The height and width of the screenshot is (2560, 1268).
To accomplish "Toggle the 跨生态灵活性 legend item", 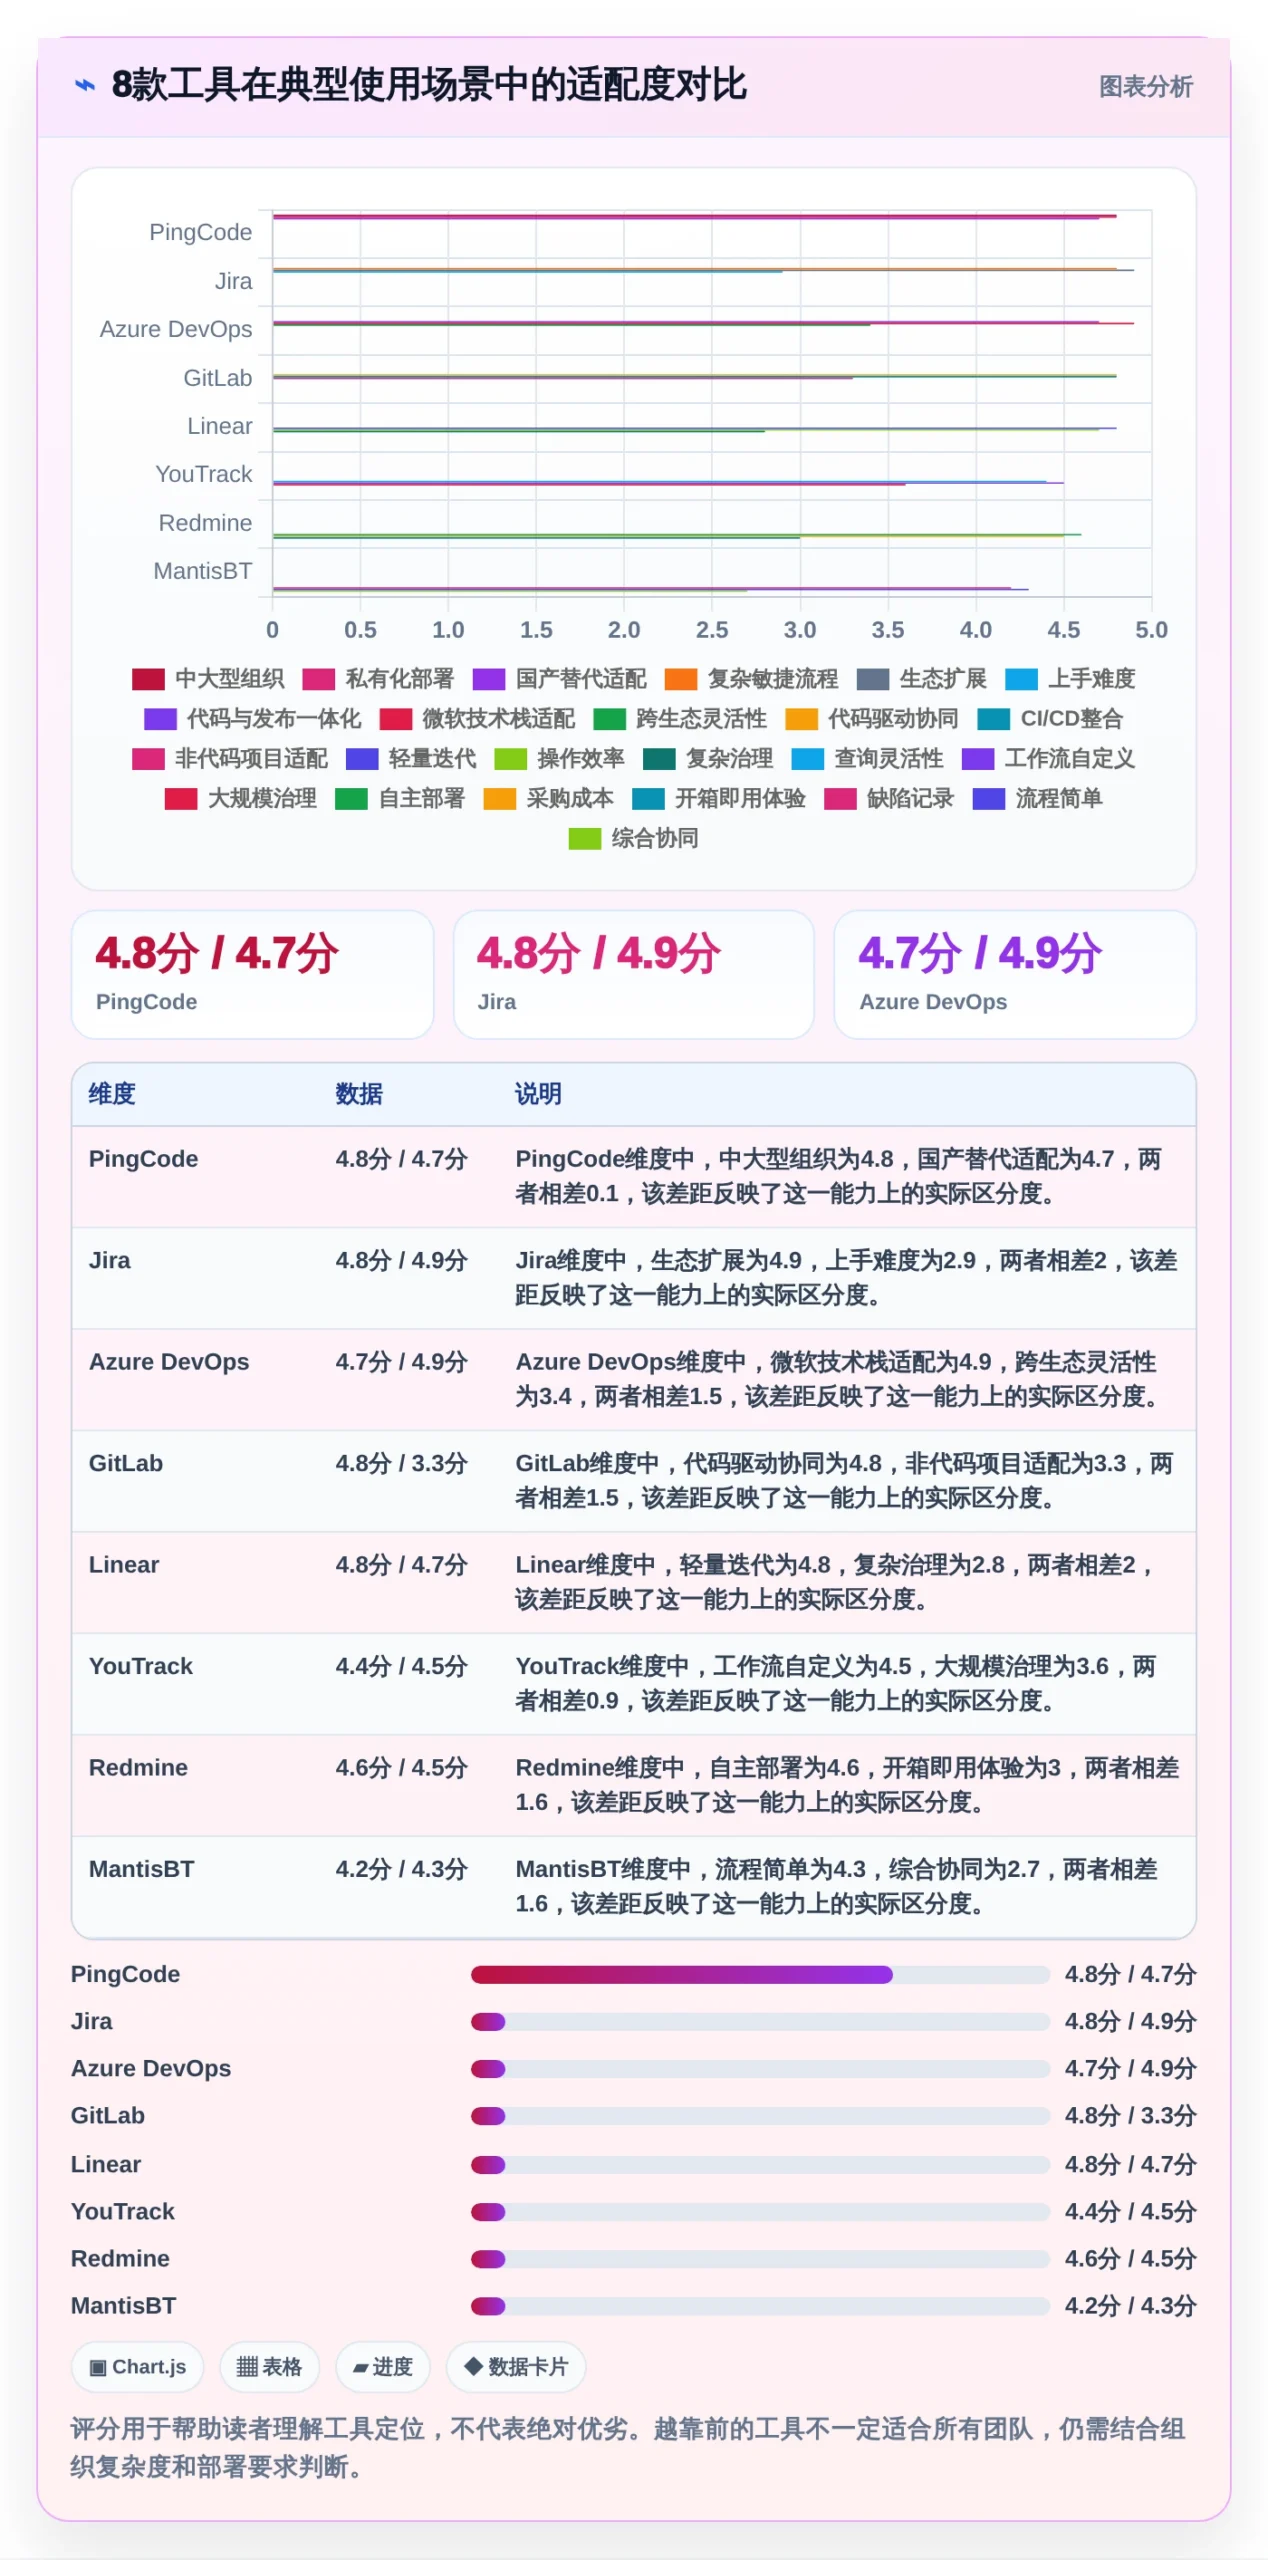I will tap(680, 719).
